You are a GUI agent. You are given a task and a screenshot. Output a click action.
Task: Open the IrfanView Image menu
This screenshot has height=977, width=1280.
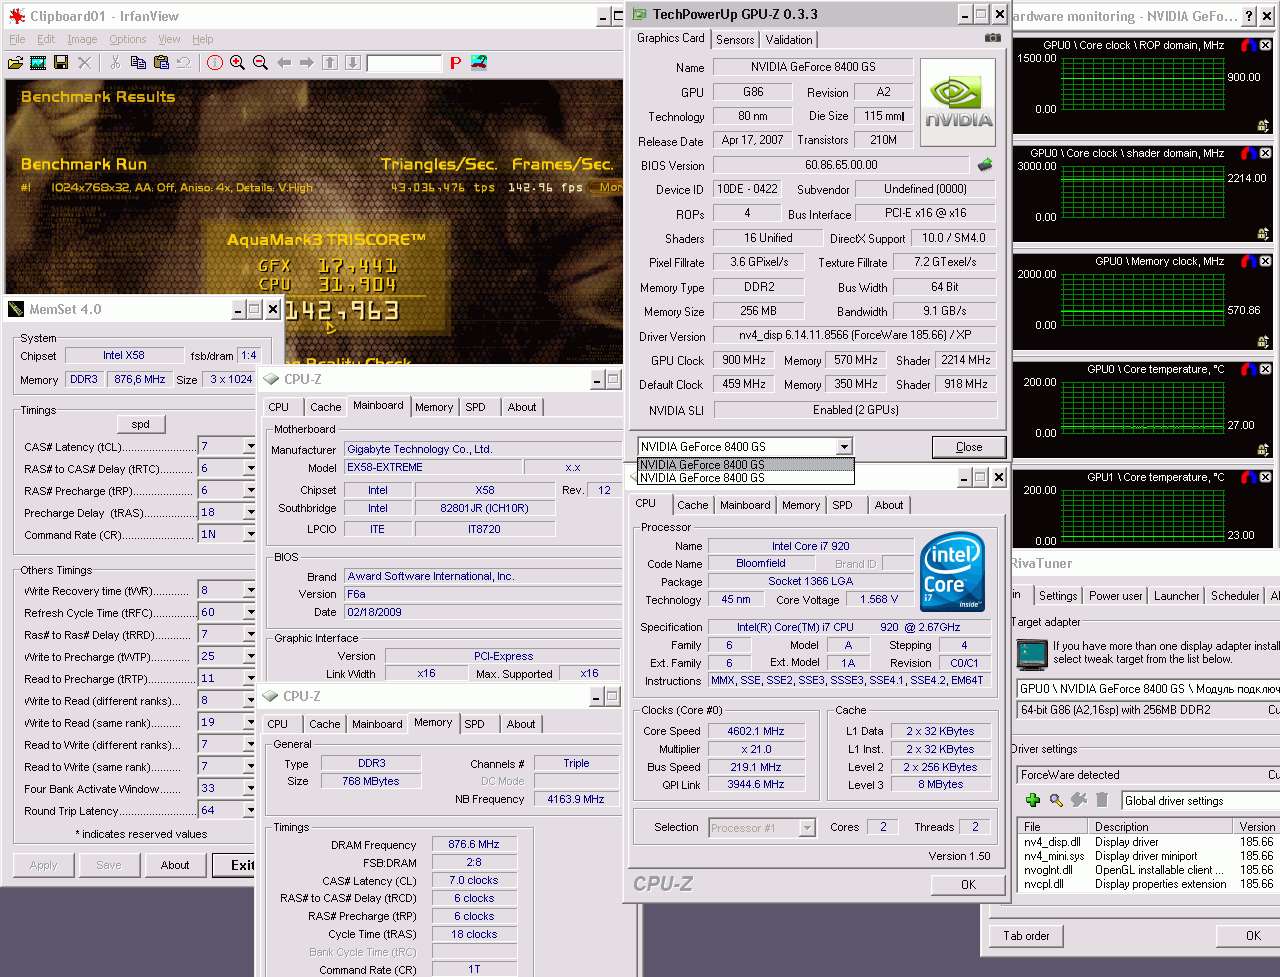(x=82, y=39)
